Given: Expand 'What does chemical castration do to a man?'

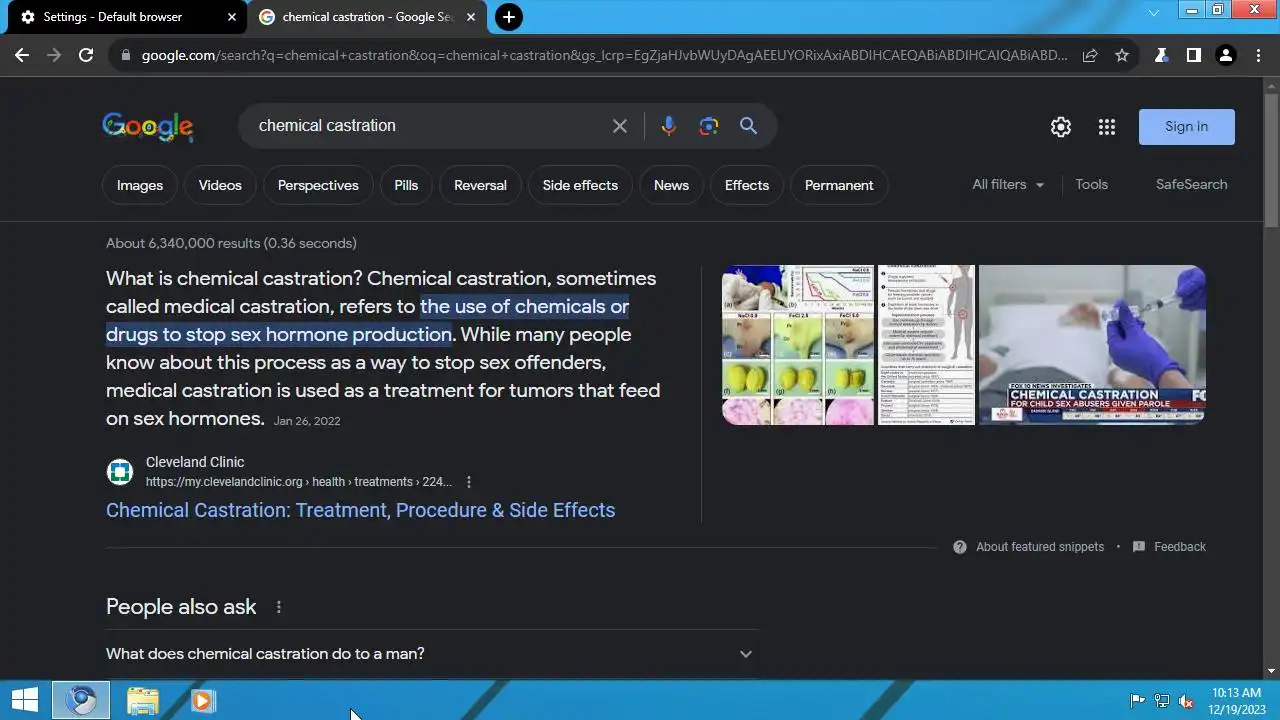Looking at the screenshot, I should (432, 654).
